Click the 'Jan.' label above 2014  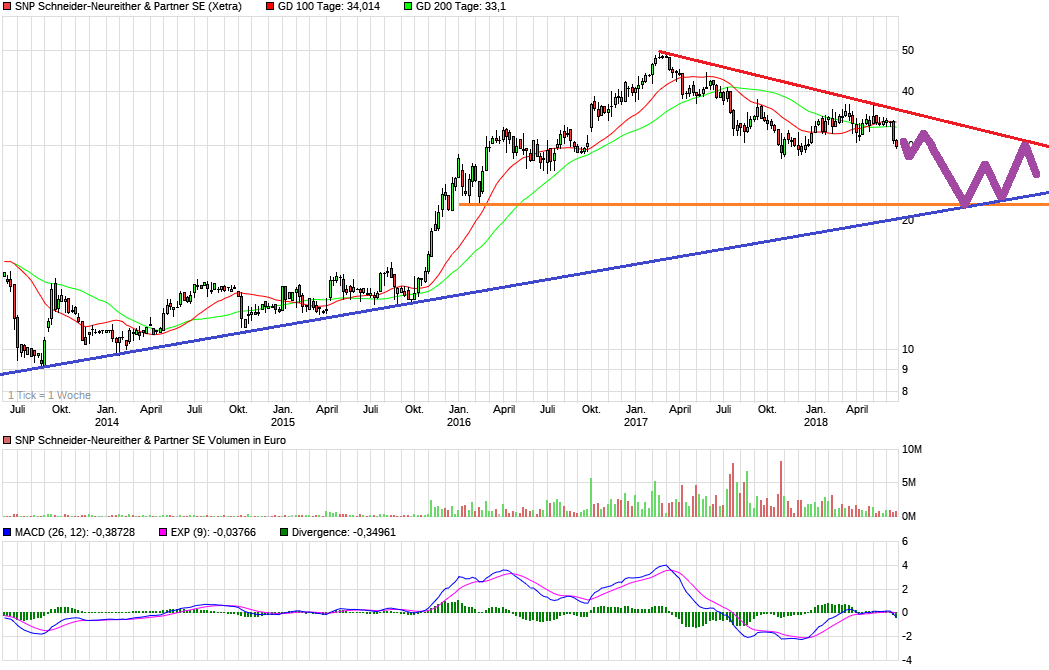coord(106,410)
